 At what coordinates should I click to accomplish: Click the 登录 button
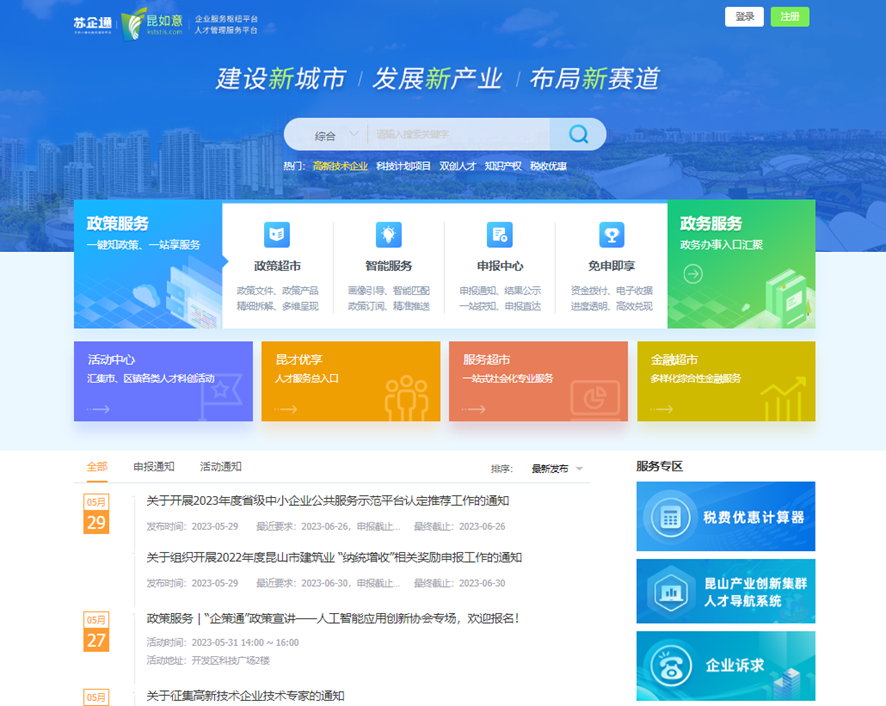coord(744,17)
